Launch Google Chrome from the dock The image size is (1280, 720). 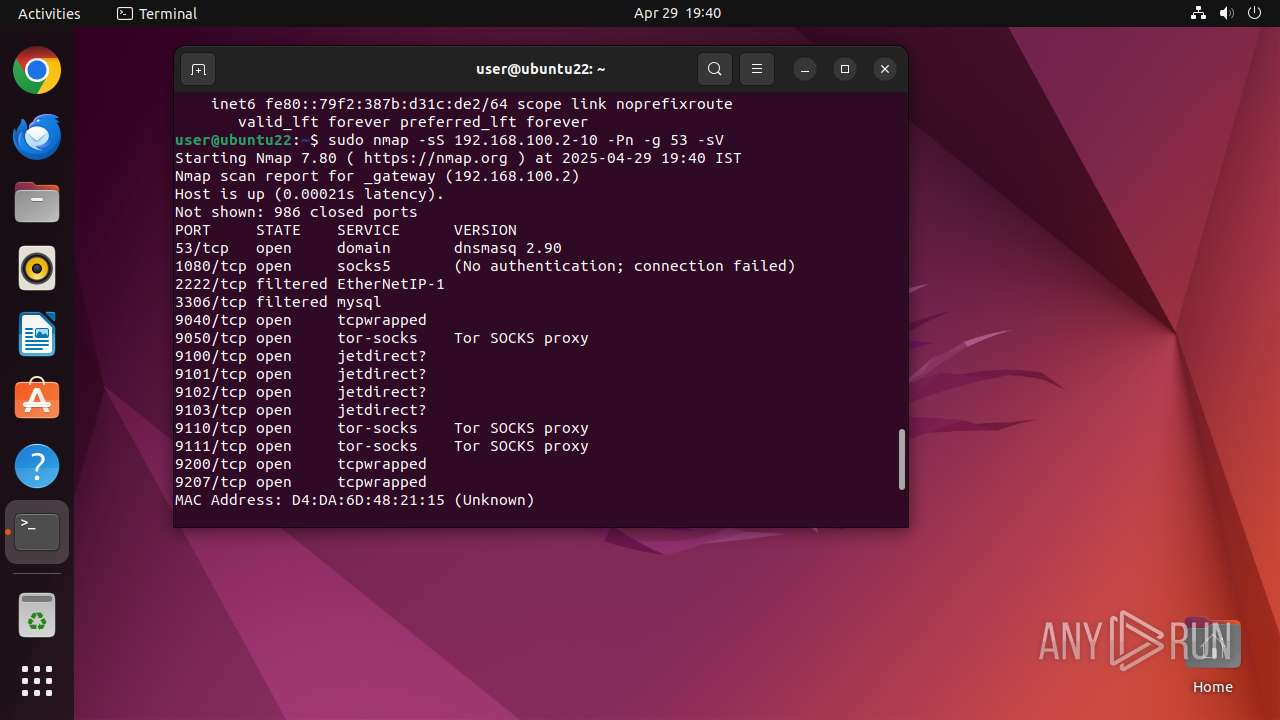[37, 71]
